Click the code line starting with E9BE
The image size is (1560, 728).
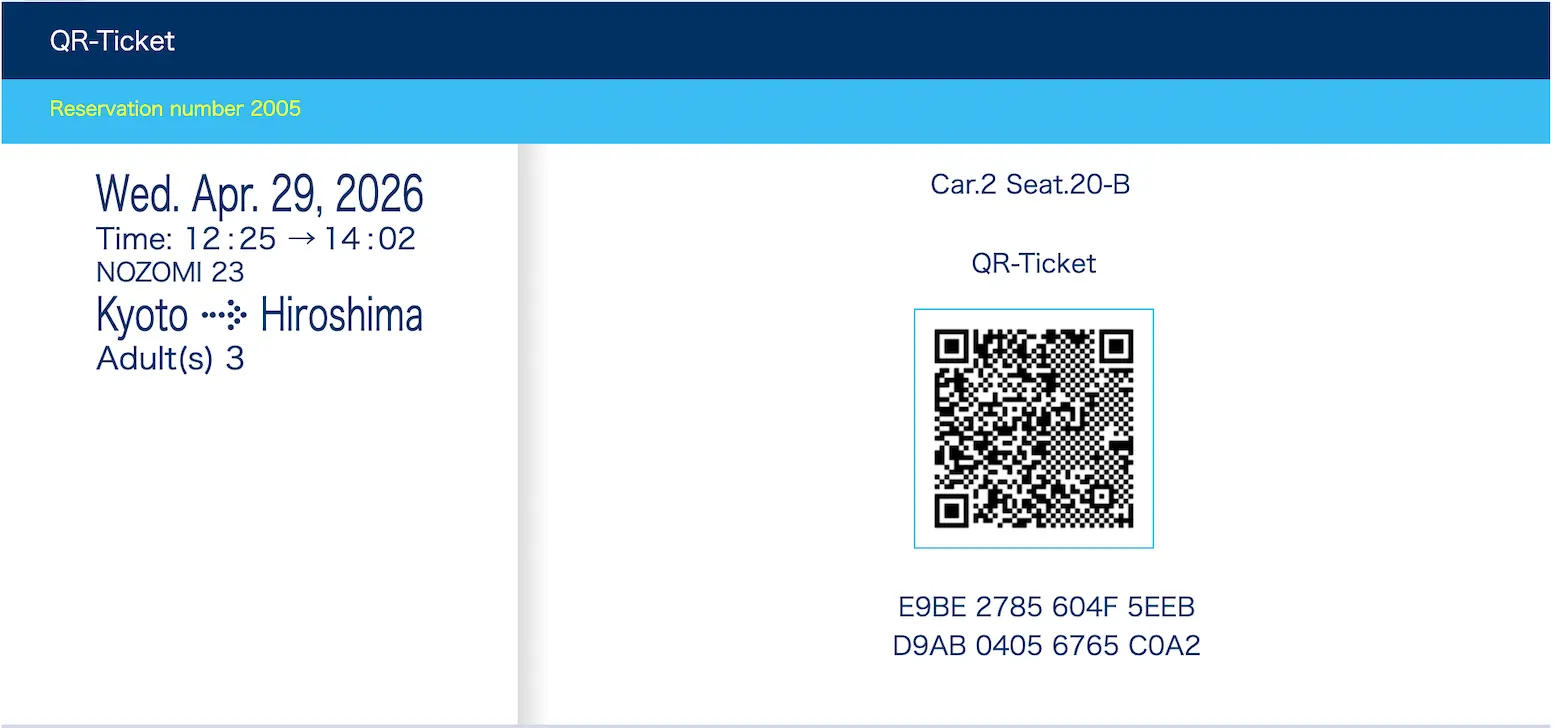tap(1046, 607)
